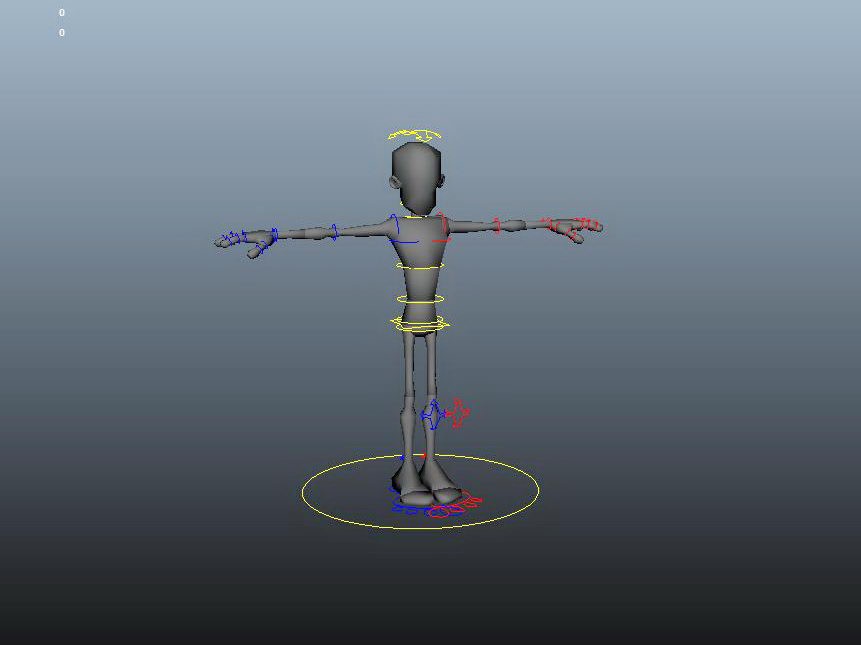Select the character's head mesh
Image resolution: width=861 pixels, height=645 pixels.
[x=417, y=178]
